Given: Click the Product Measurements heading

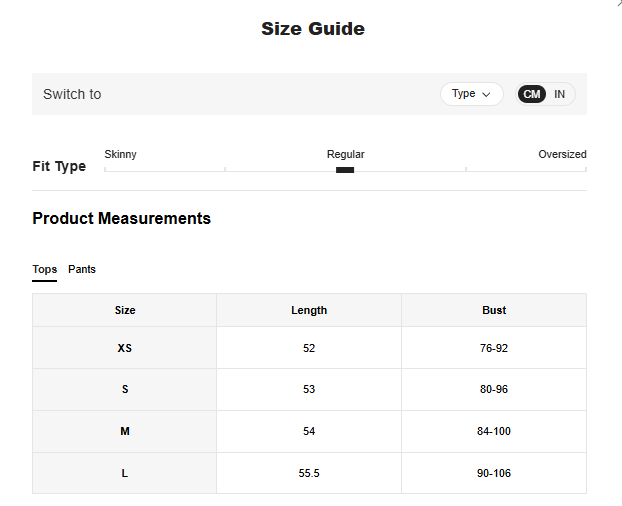Looking at the screenshot, I should [x=121, y=218].
